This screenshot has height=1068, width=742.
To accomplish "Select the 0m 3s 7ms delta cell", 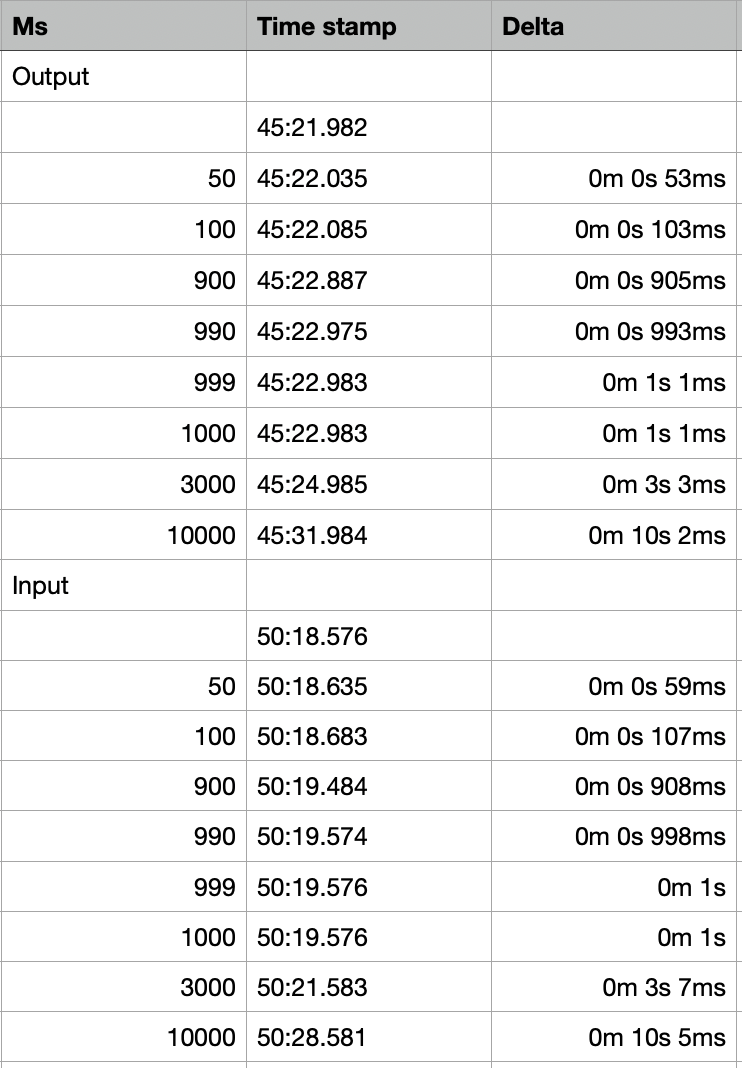I will 614,987.
